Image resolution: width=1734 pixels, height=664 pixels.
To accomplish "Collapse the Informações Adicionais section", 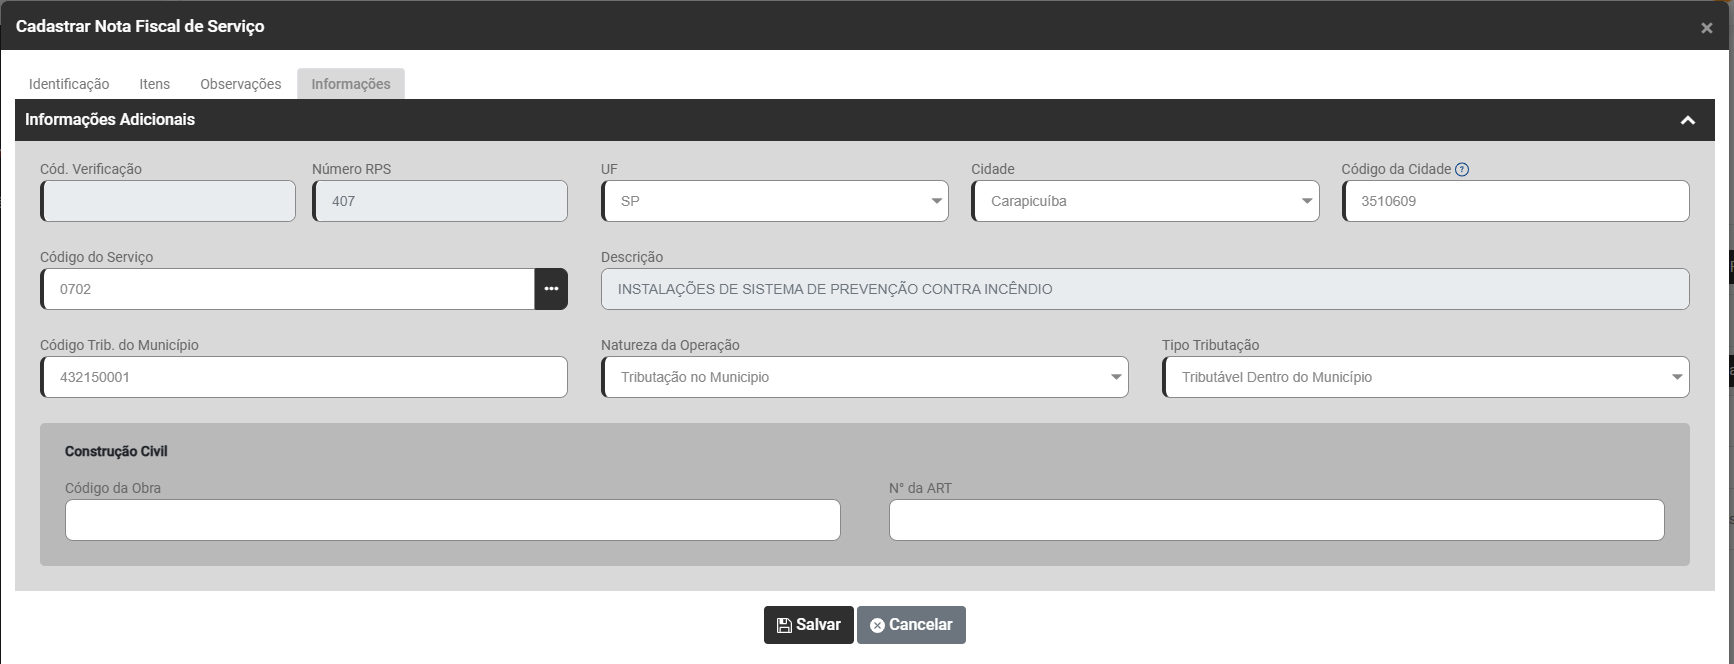I will pos(1687,120).
